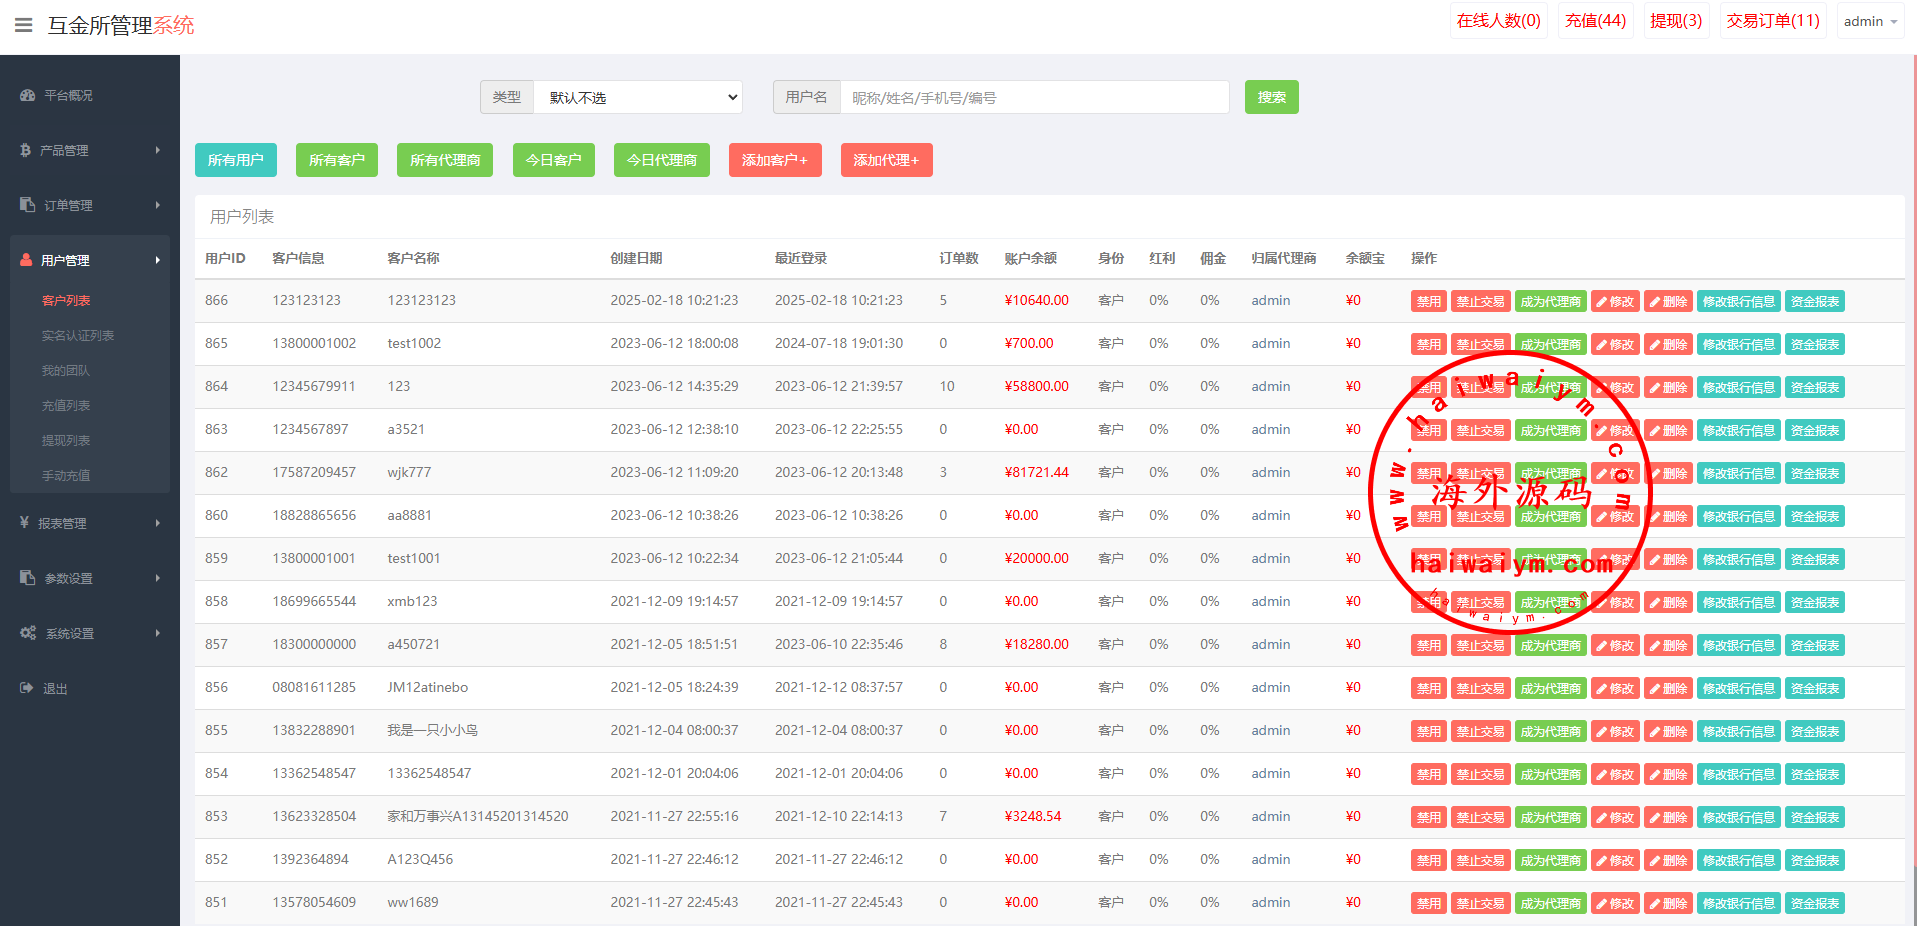Viewport: 1917px width, 926px height.
Task: Click the username search input field
Action: [x=1034, y=98]
